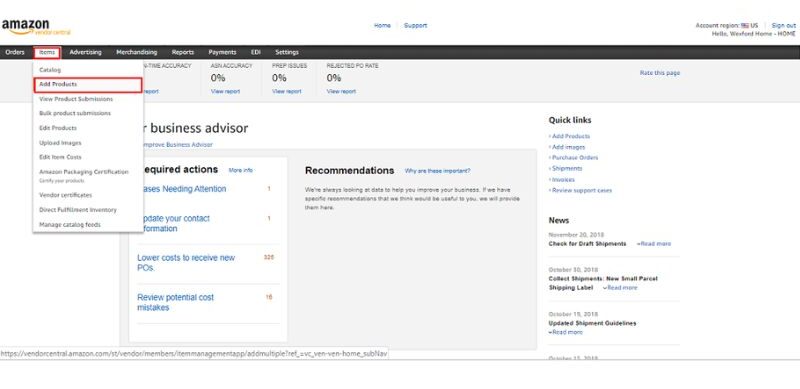Open Amazon Packaging Certification
Screen dimensions: 800x389
[x=84, y=172]
